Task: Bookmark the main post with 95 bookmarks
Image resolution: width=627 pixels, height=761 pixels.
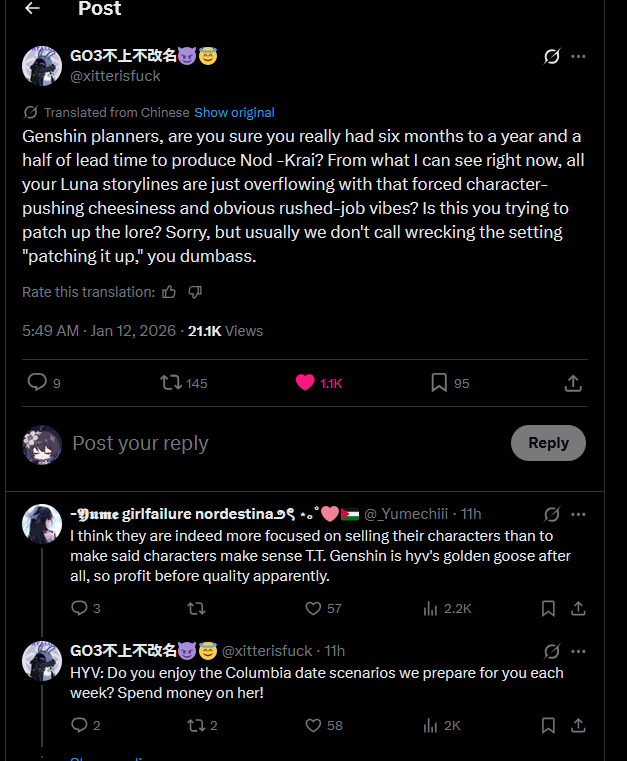Action: [450, 382]
